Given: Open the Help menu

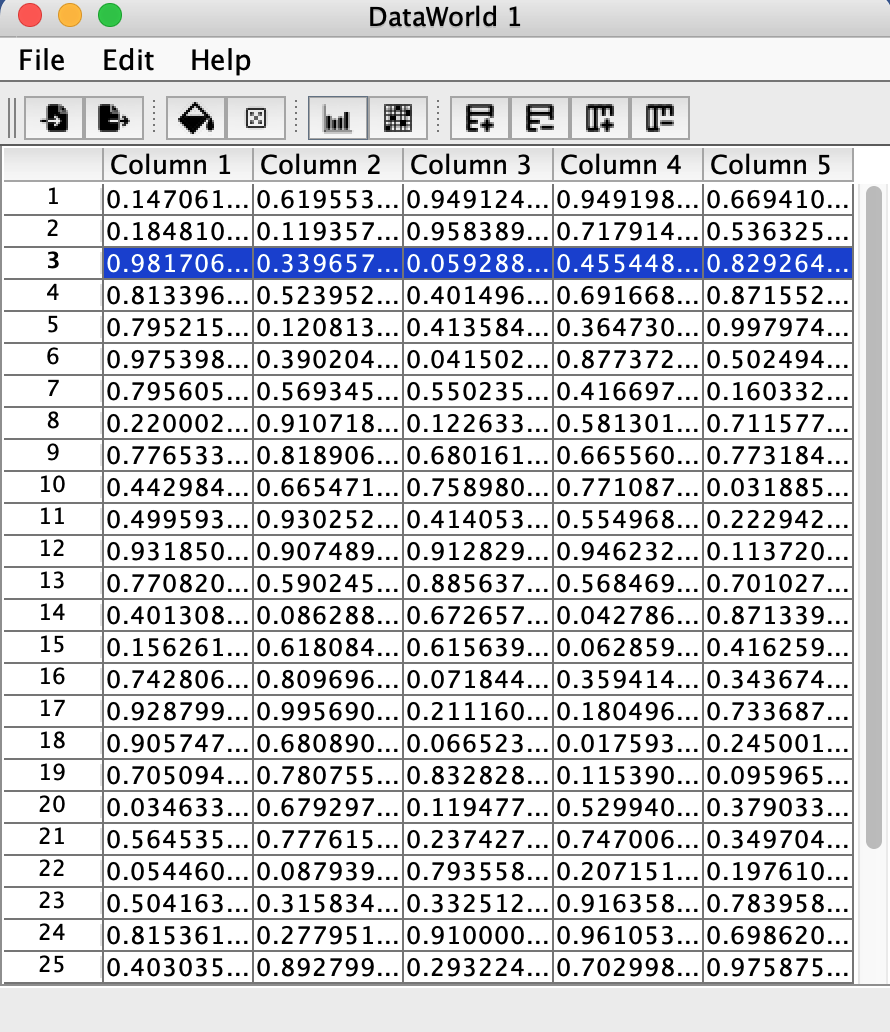Looking at the screenshot, I should pyautogui.click(x=221, y=61).
